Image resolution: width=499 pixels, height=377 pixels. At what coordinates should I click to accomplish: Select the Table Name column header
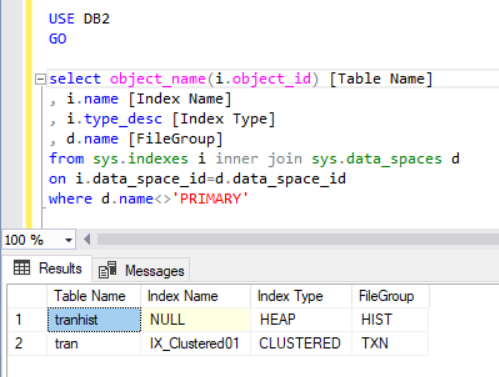tap(94, 296)
